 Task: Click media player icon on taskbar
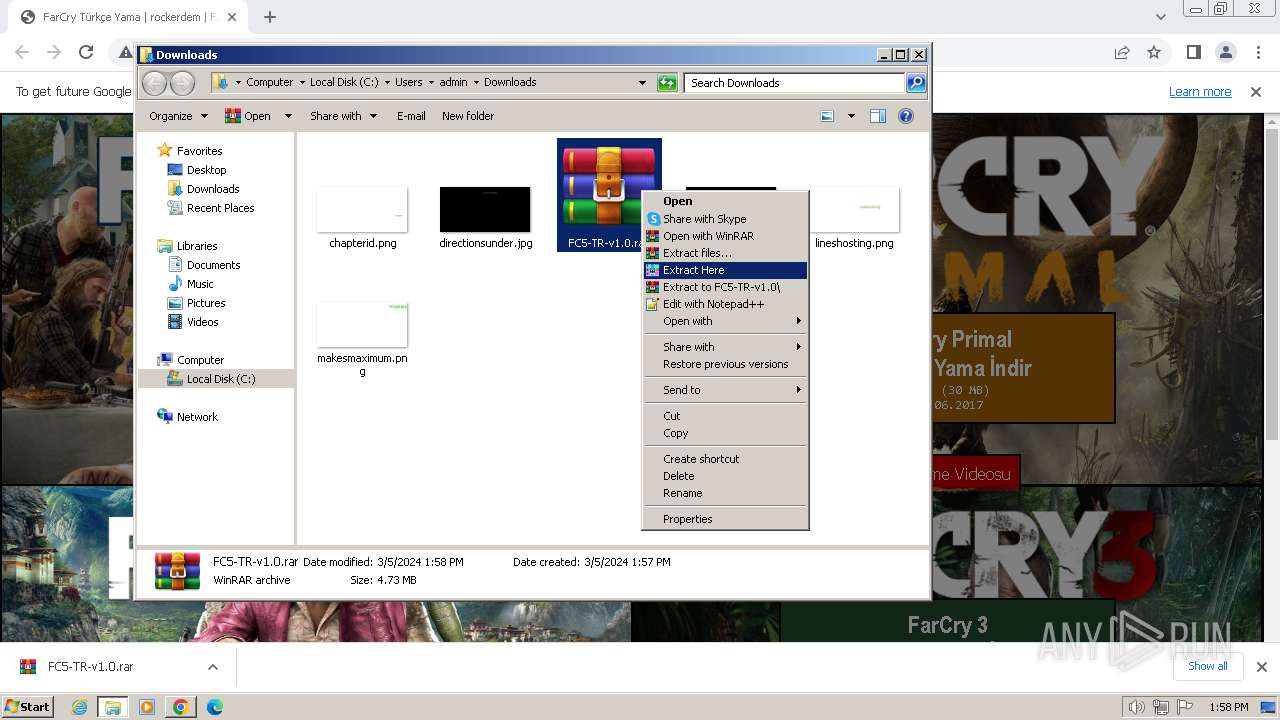[x=147, y=707]
